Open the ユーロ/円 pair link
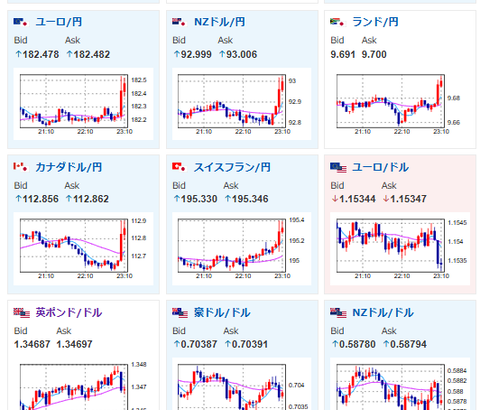480x410 pixels. pos(59,22)
